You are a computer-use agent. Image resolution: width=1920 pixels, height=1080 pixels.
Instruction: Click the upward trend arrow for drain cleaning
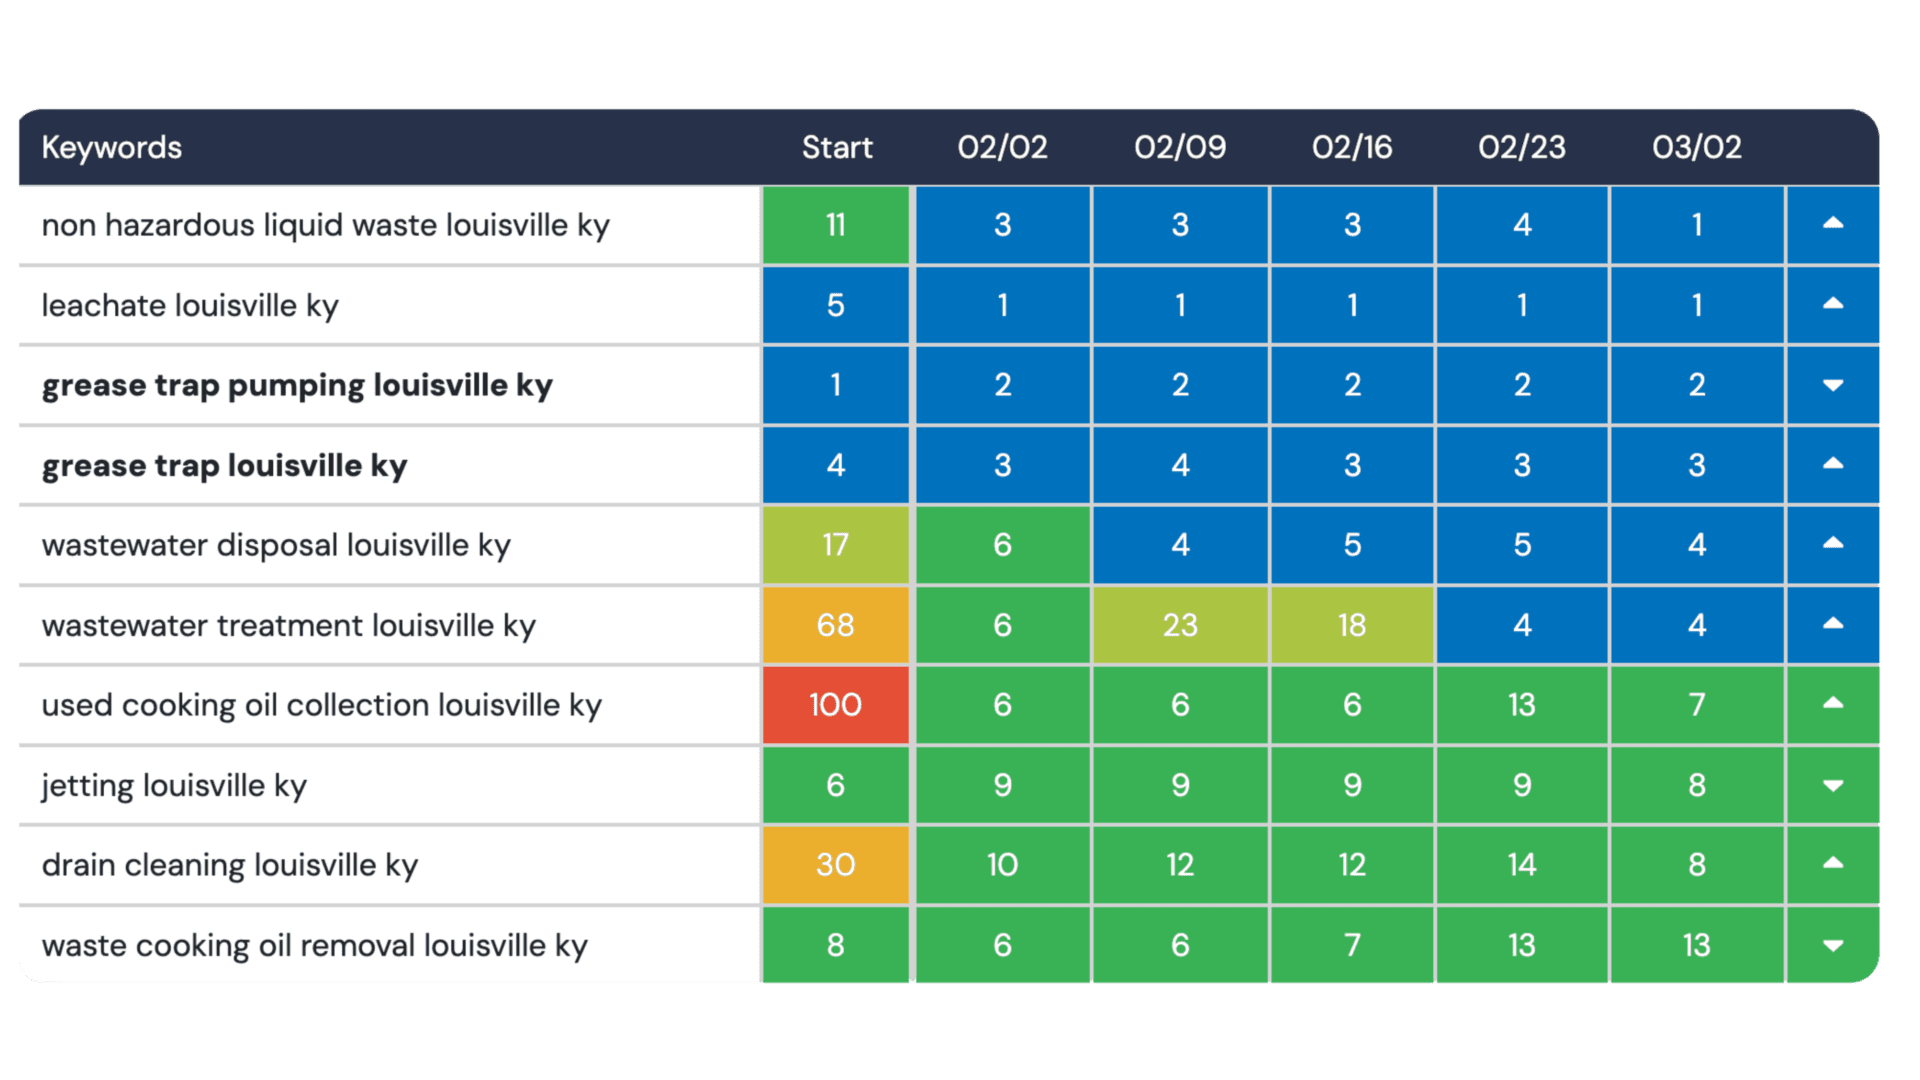(1833, 865)
